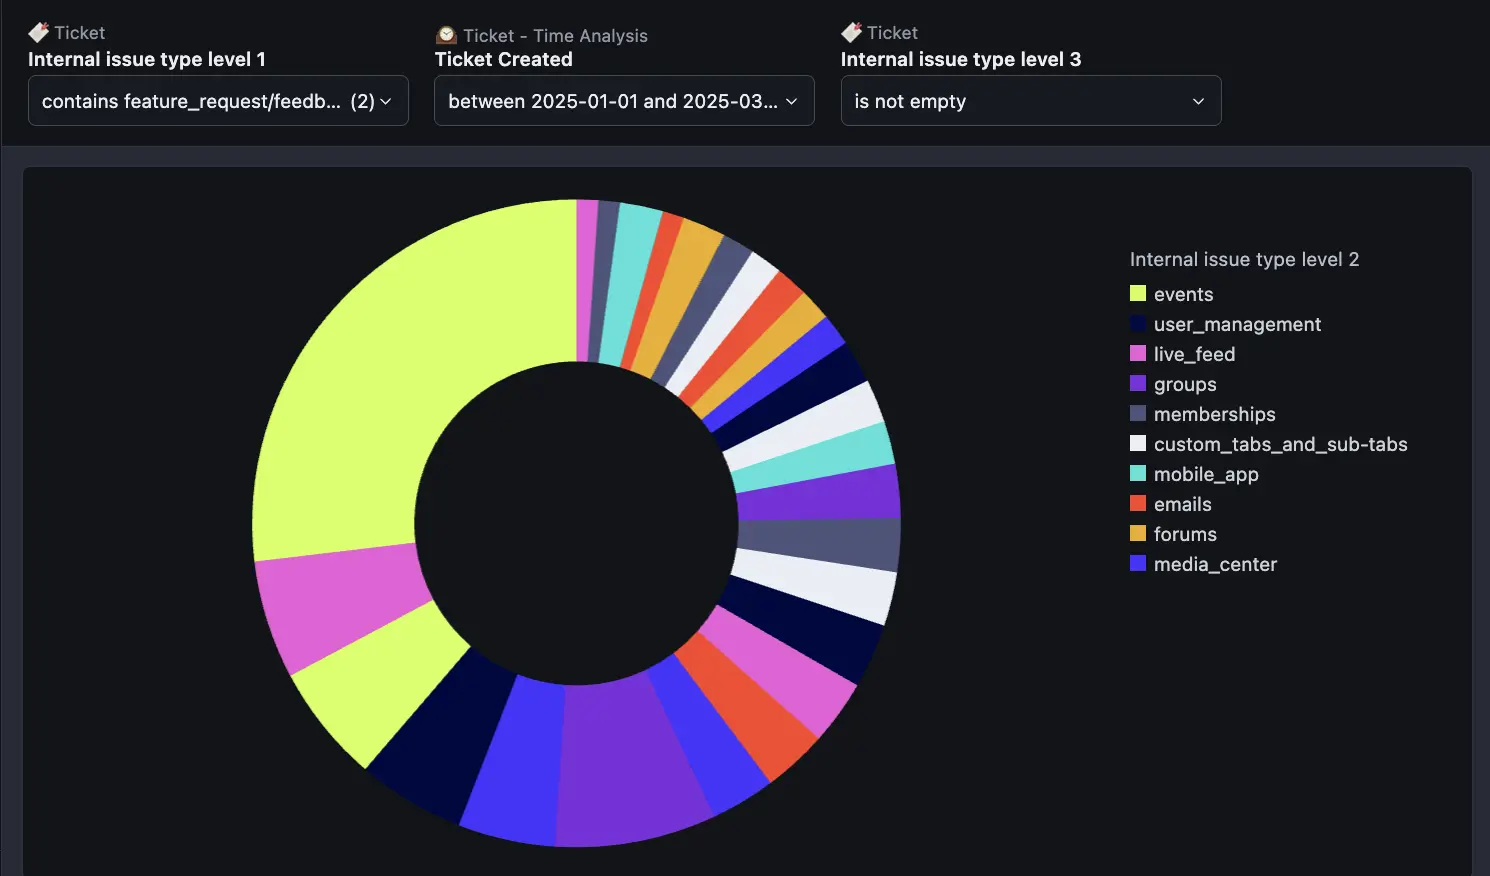Toggle the user_management legend label
This screenshot has height=876, width=1490.
coord(1237,324)
